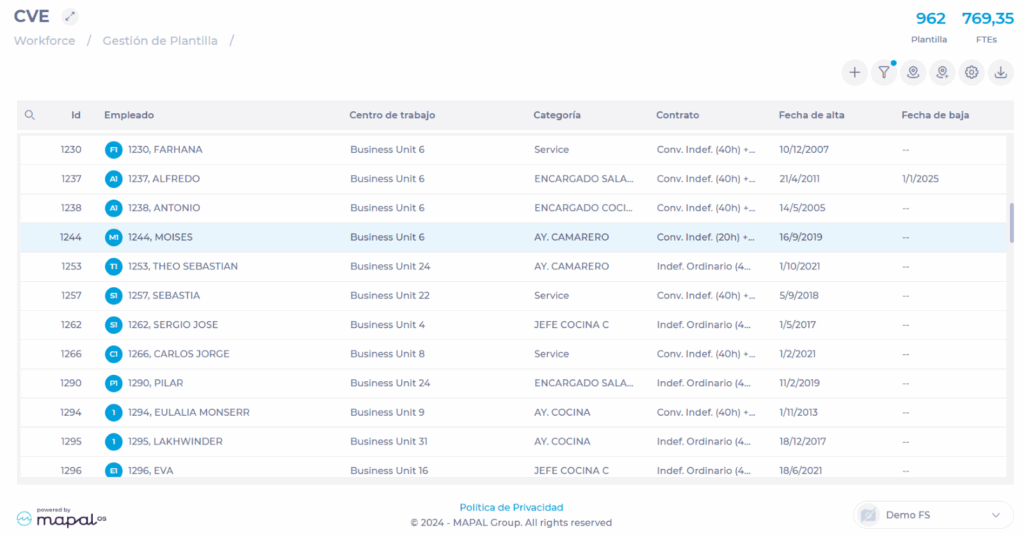Sort by the Fecha de alta column header
Screen dimensions: 1024x536
(x=811, y=115)
